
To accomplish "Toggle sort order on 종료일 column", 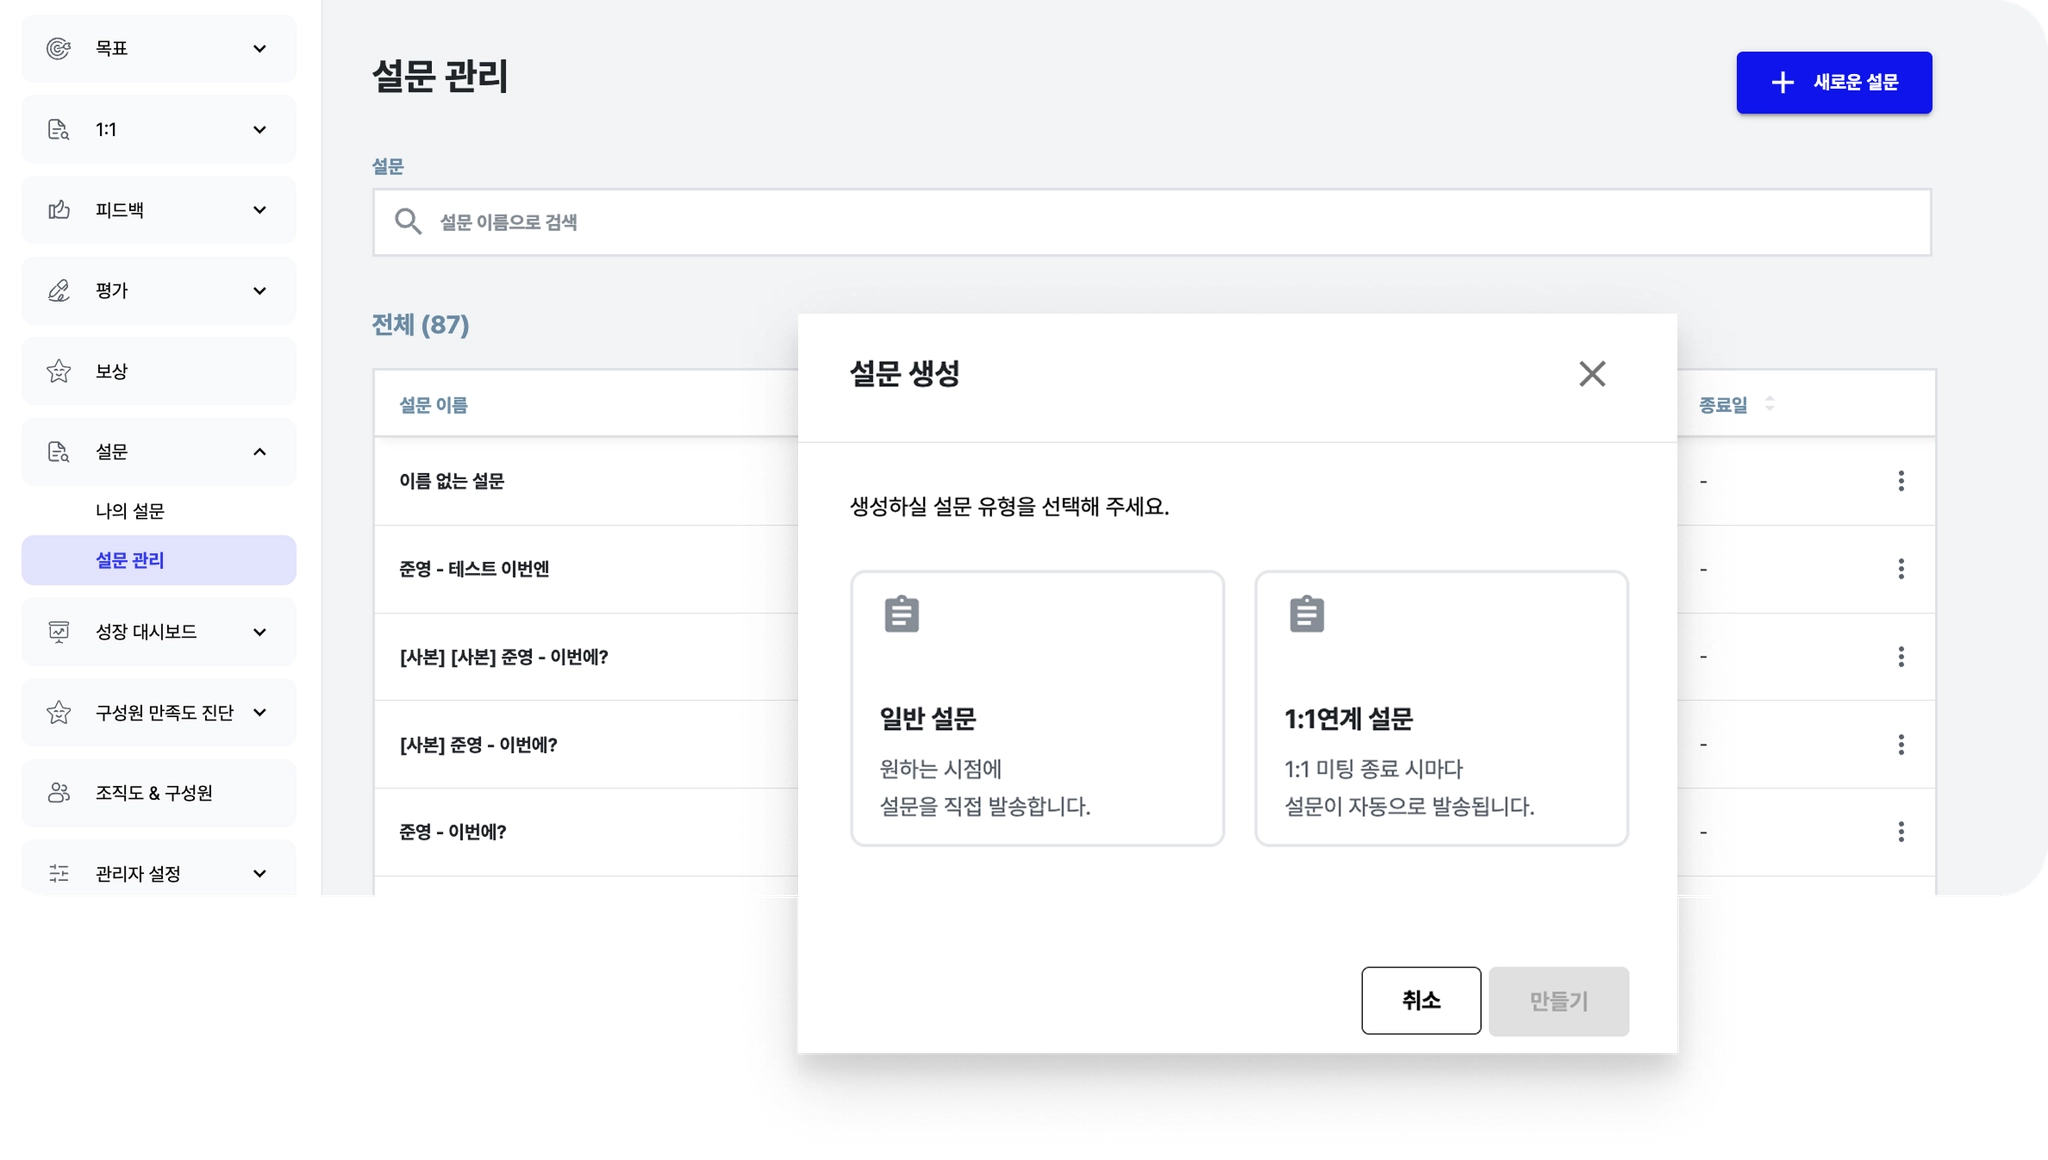I will click(1769, 404).
